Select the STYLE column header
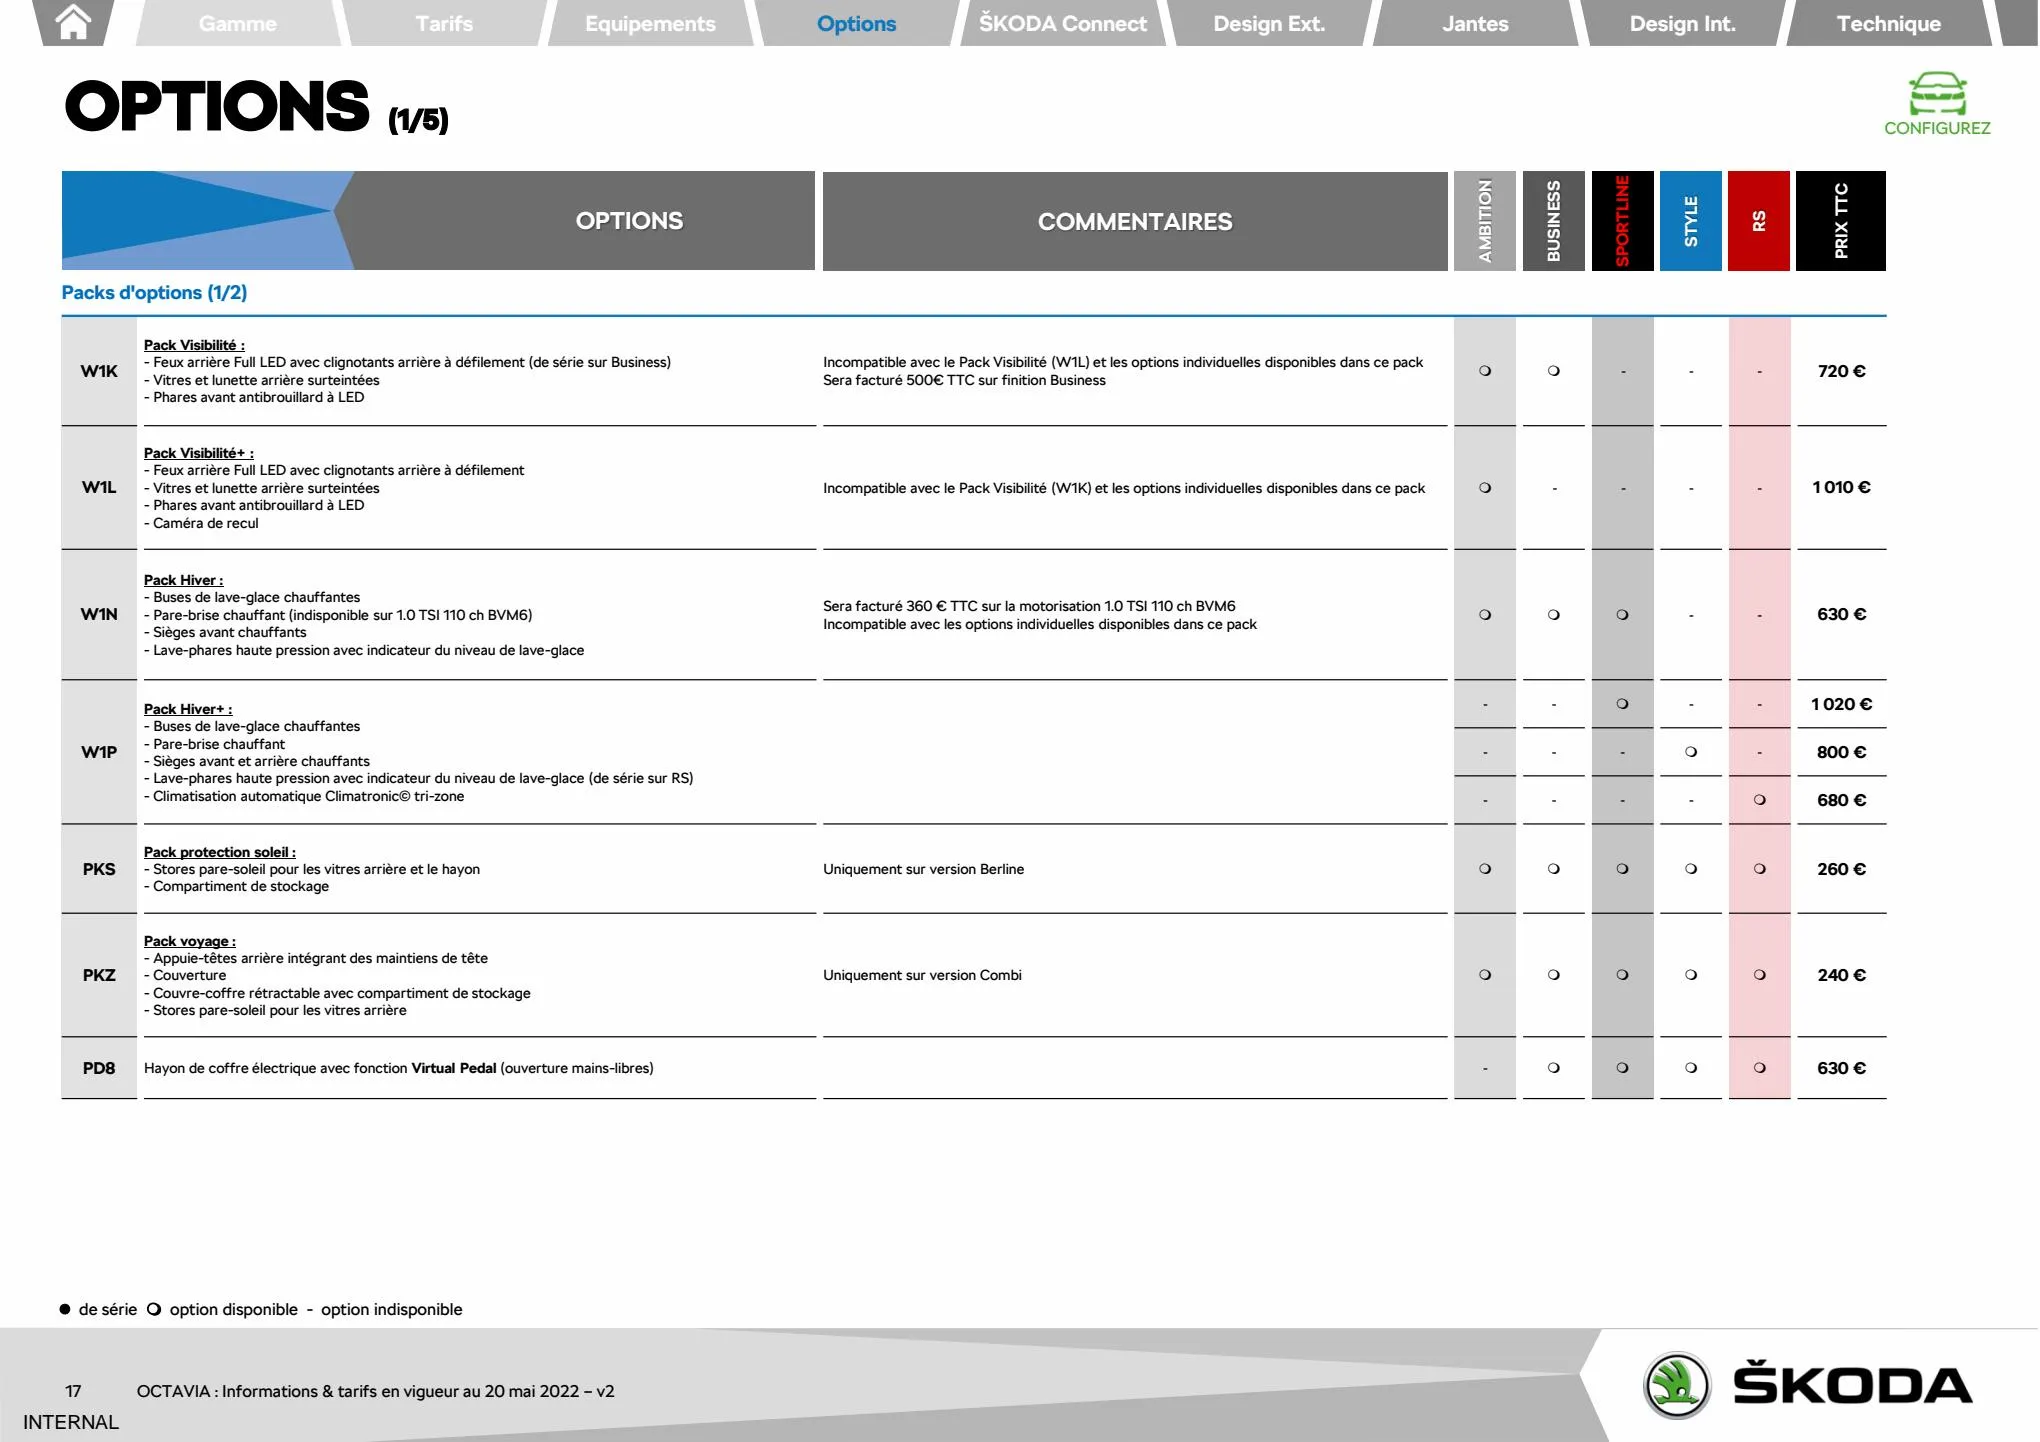This screenshot has width=2040, height=1442. (x=1691, y=221)
